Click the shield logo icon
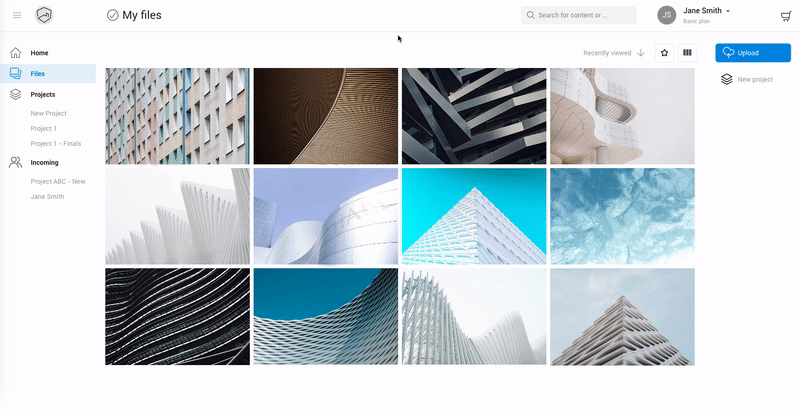800x409 pixels. [44, 15]
